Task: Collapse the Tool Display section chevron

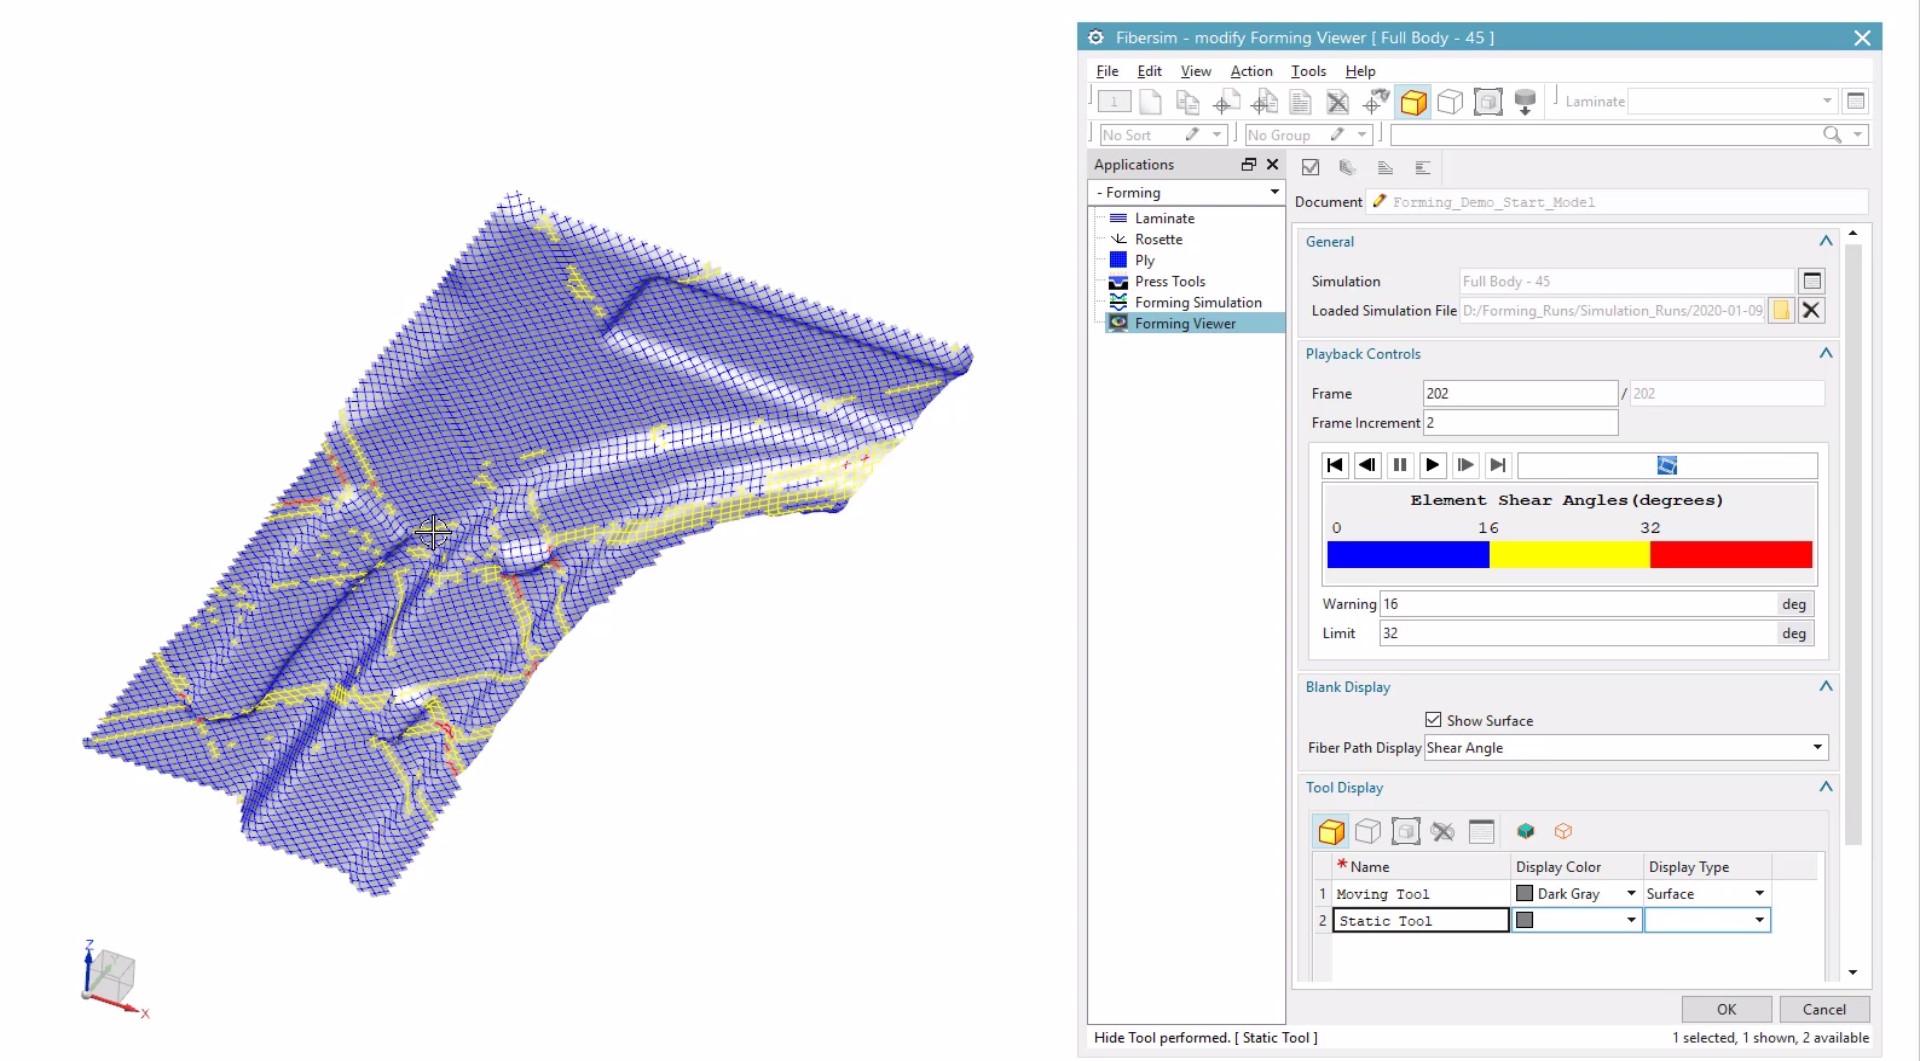Action: (1825, 787)
